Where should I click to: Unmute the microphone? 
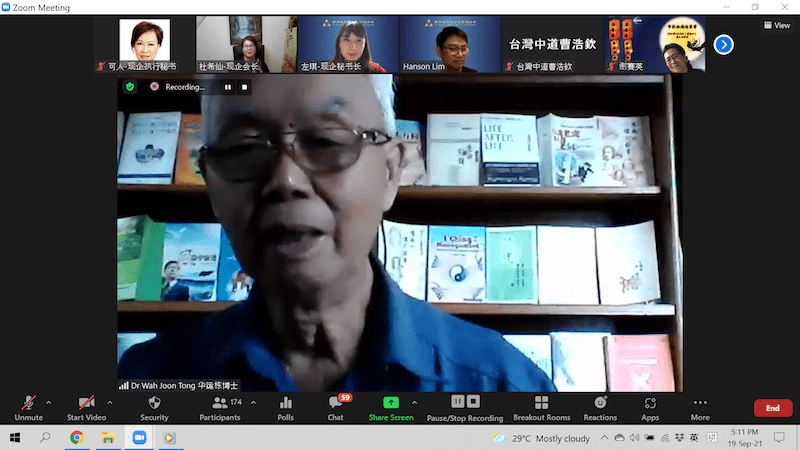[28, 407]
